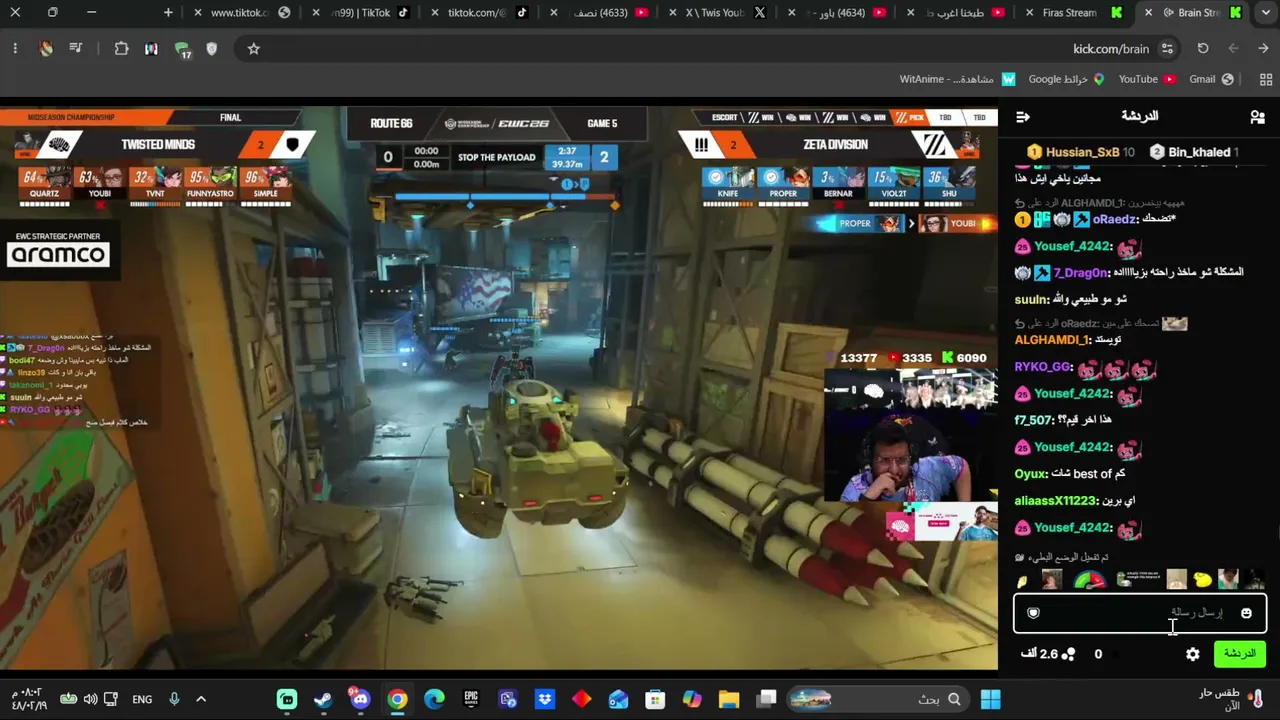Open the chat settings gear
This screenshot has height=720, width=1280.
click(1193, 654)
